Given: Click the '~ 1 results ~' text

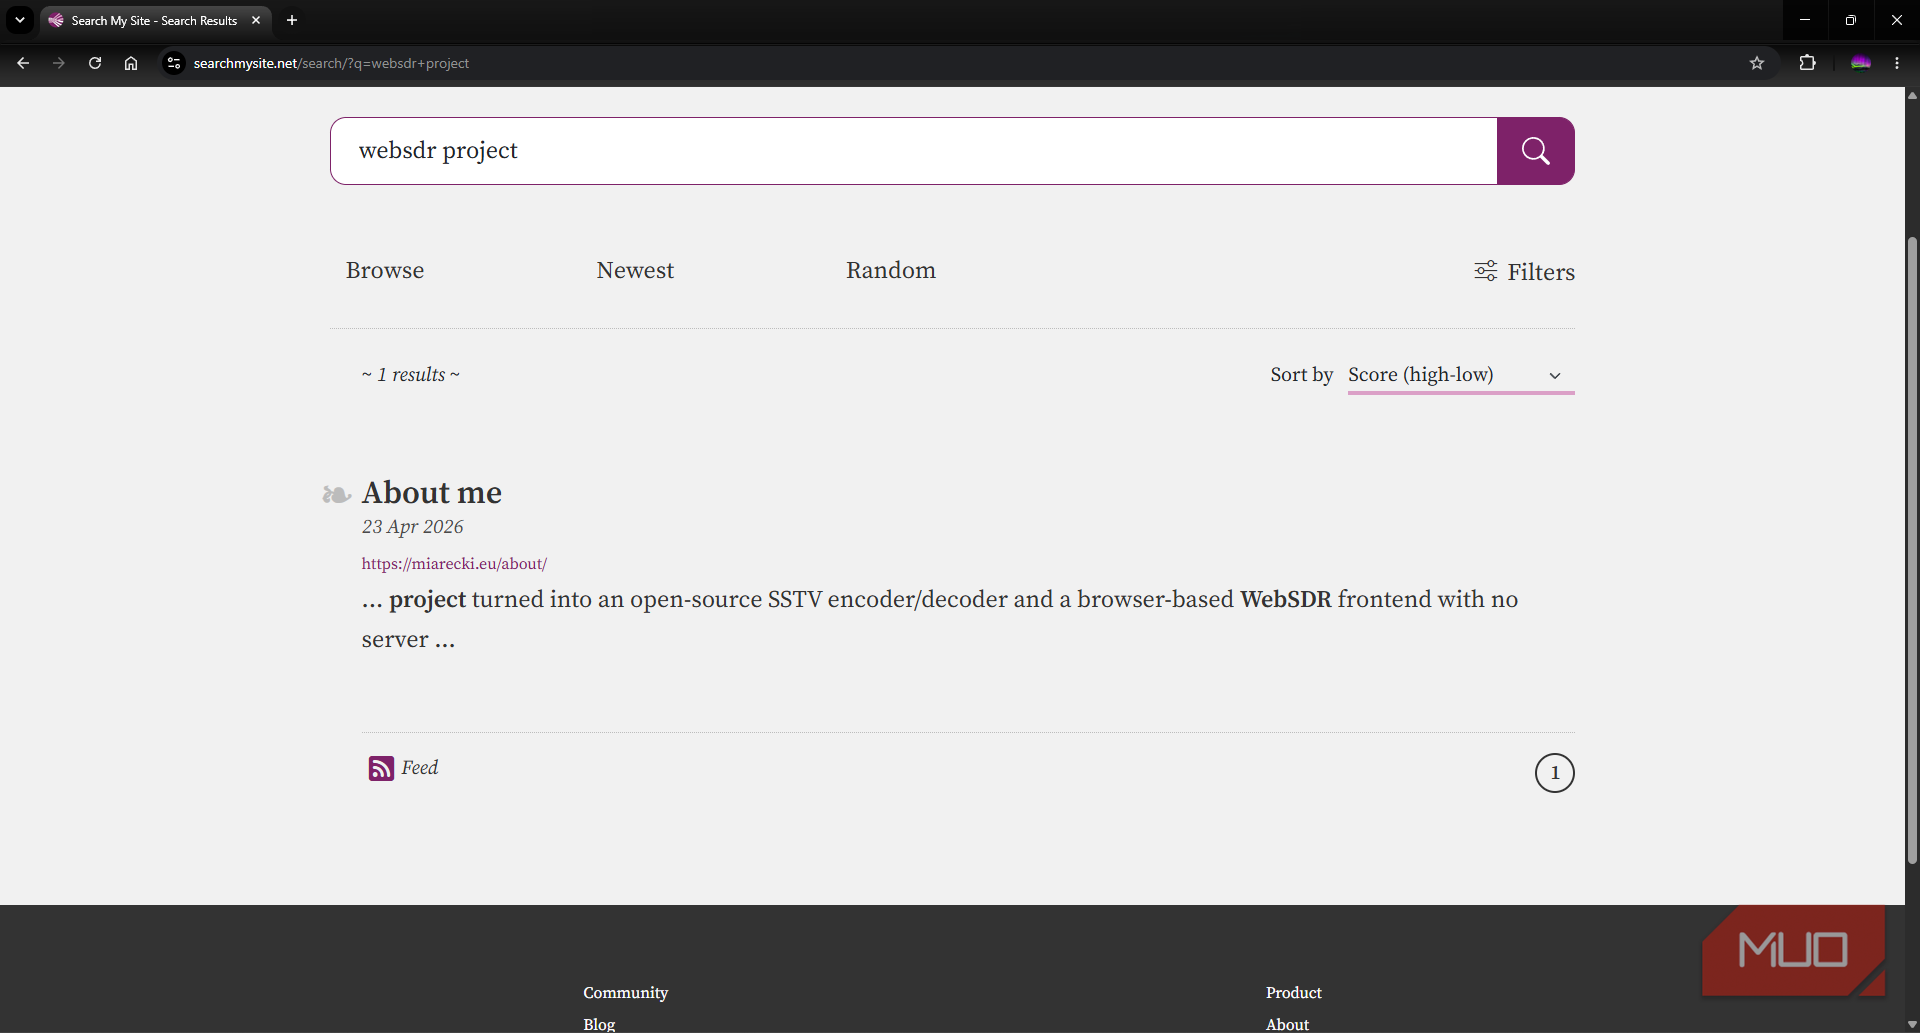Looking at the screenshot, I should [411, 375].
